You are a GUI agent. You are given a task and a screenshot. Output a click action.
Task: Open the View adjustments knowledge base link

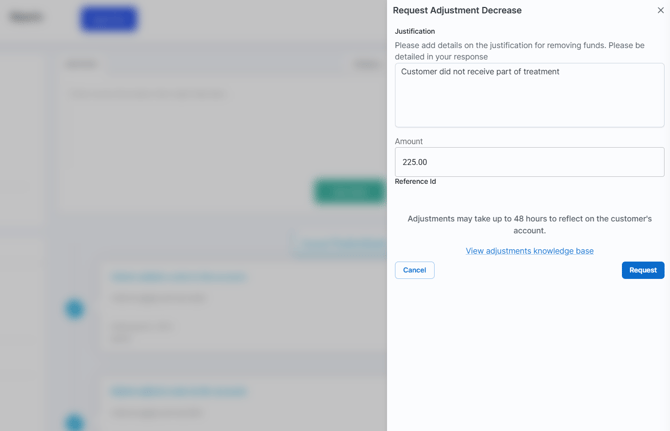pyautogui.click(x=529, y=251)
